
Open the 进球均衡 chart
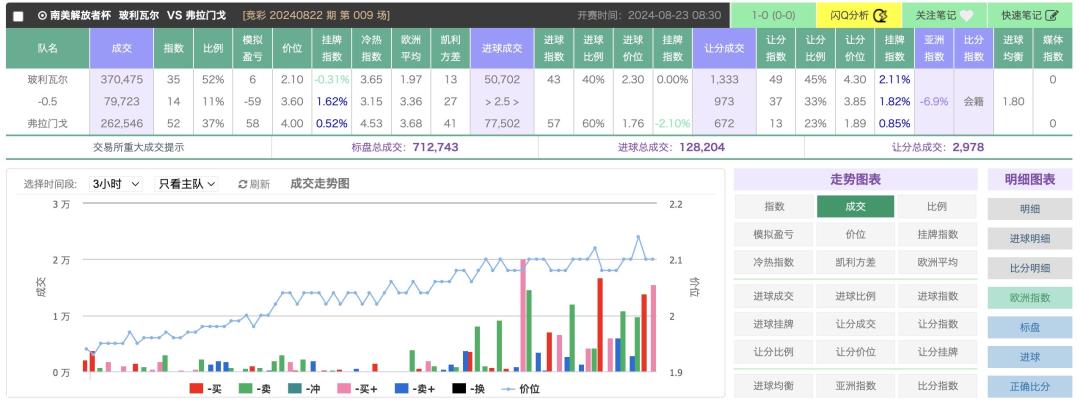(774, 386)
